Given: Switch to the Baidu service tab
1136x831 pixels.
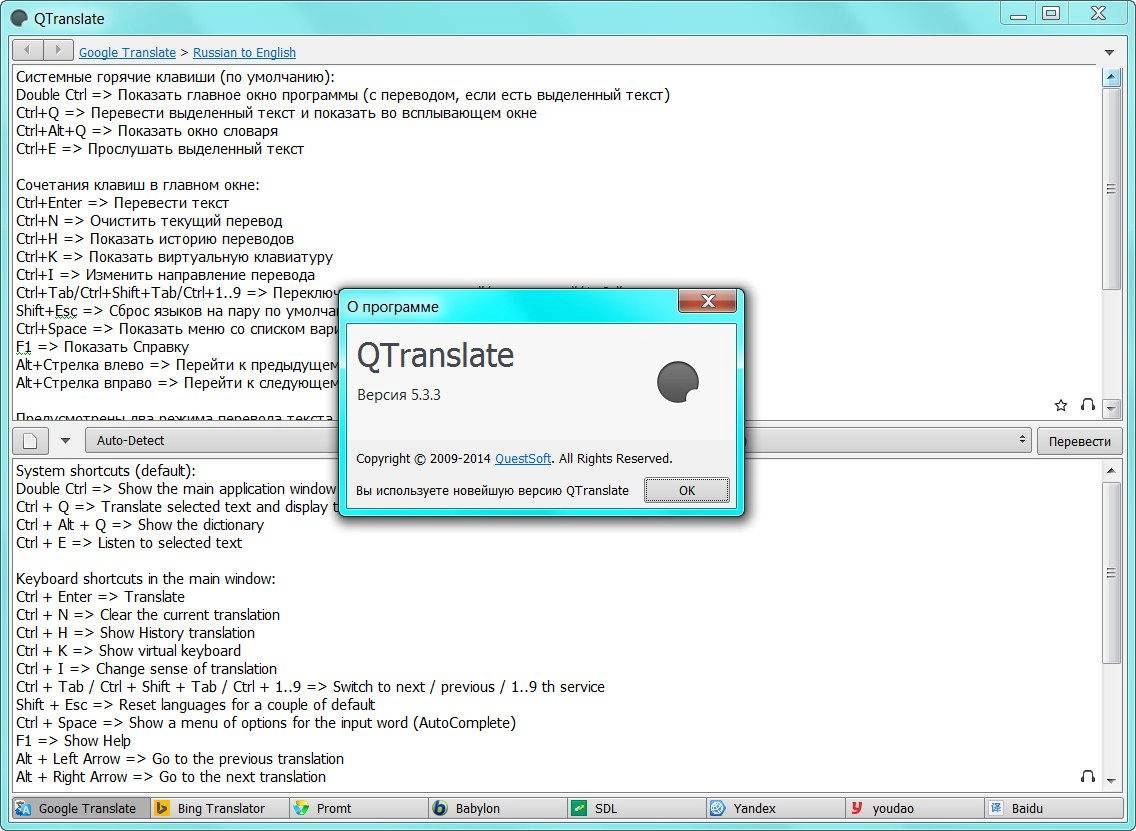Looking at the screenshot, I should (1055, 808).
